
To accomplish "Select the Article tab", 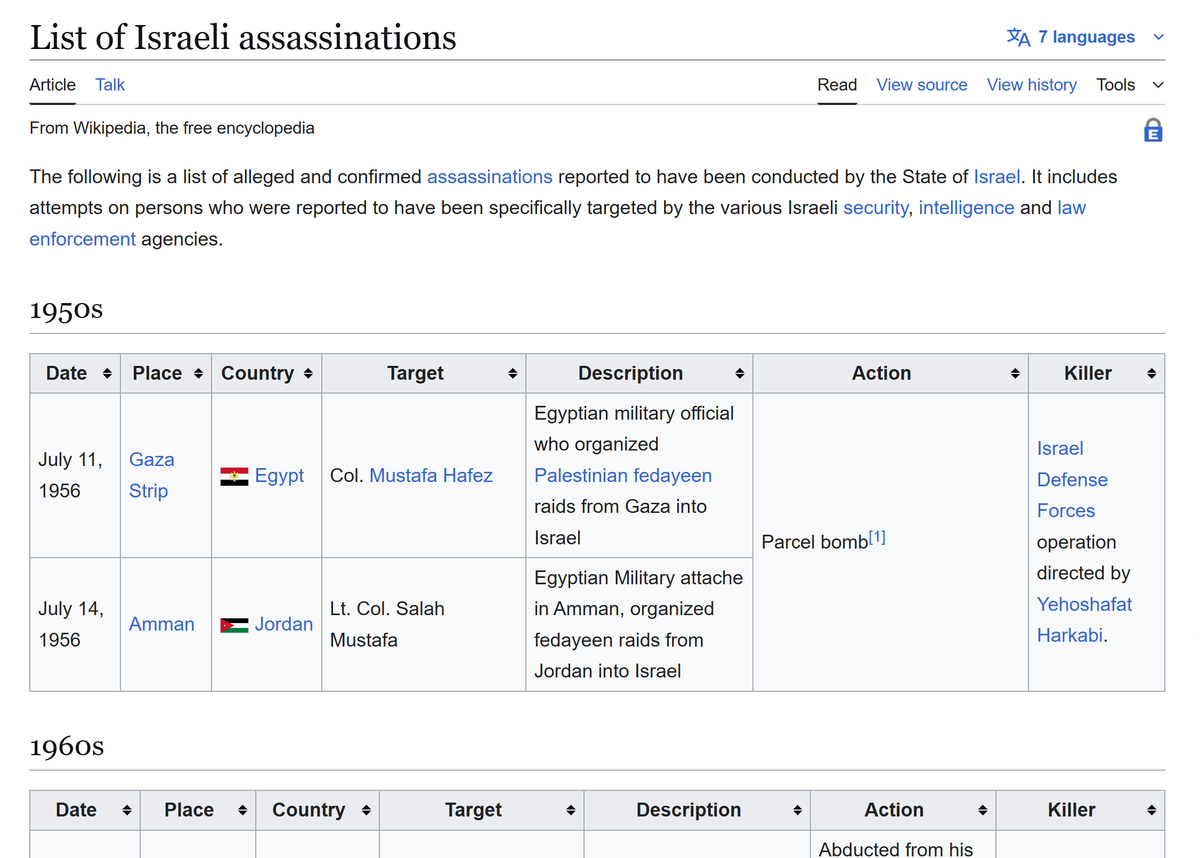I will tap(52, 85).
